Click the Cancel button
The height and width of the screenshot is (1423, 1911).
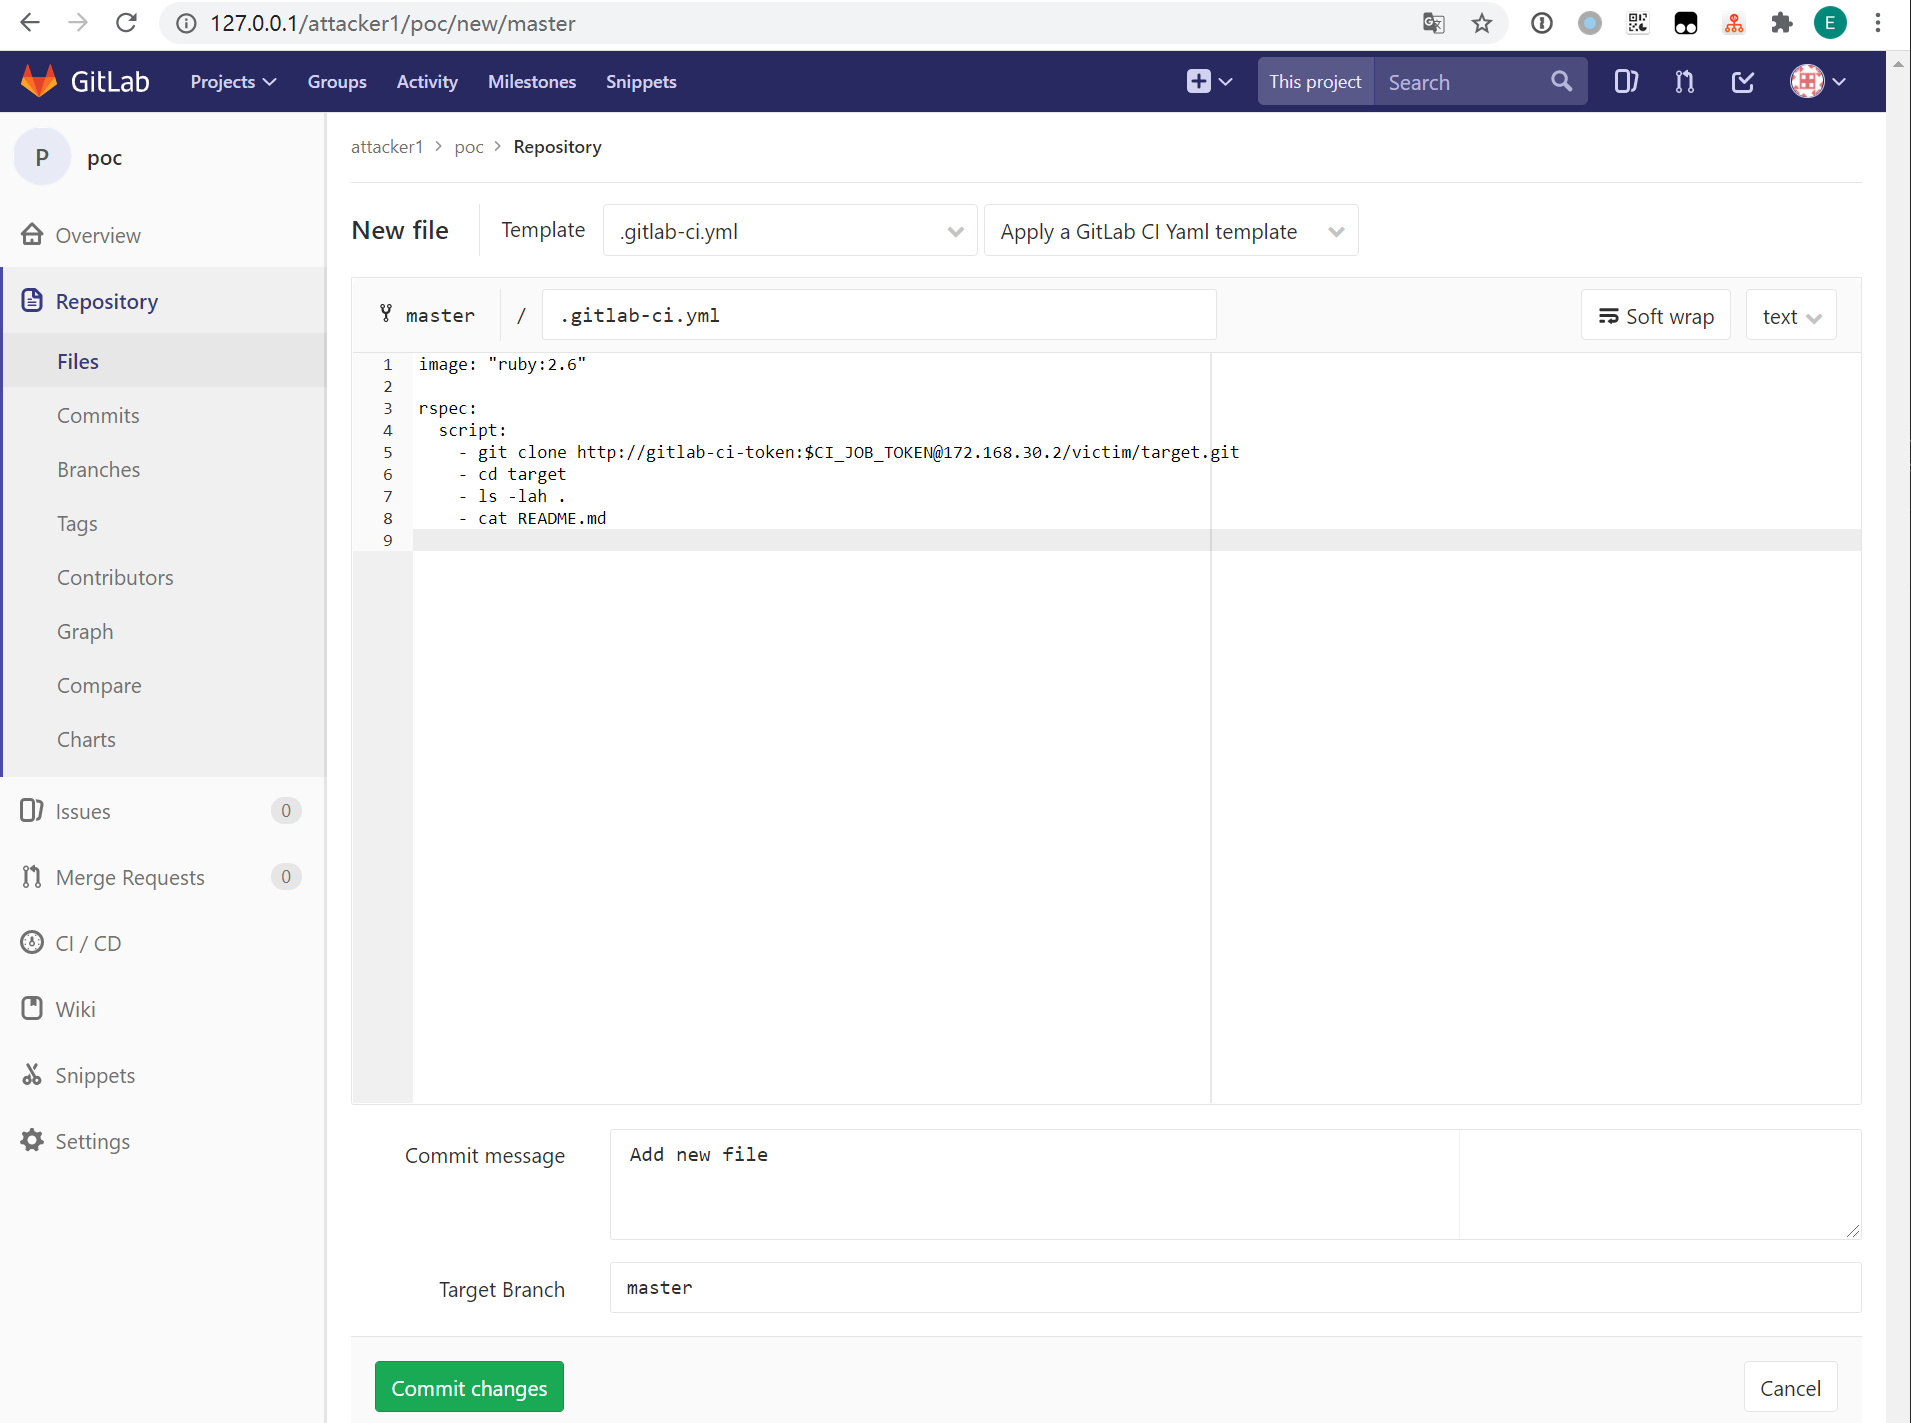pyautogui.click(x=1790, y=1387)
